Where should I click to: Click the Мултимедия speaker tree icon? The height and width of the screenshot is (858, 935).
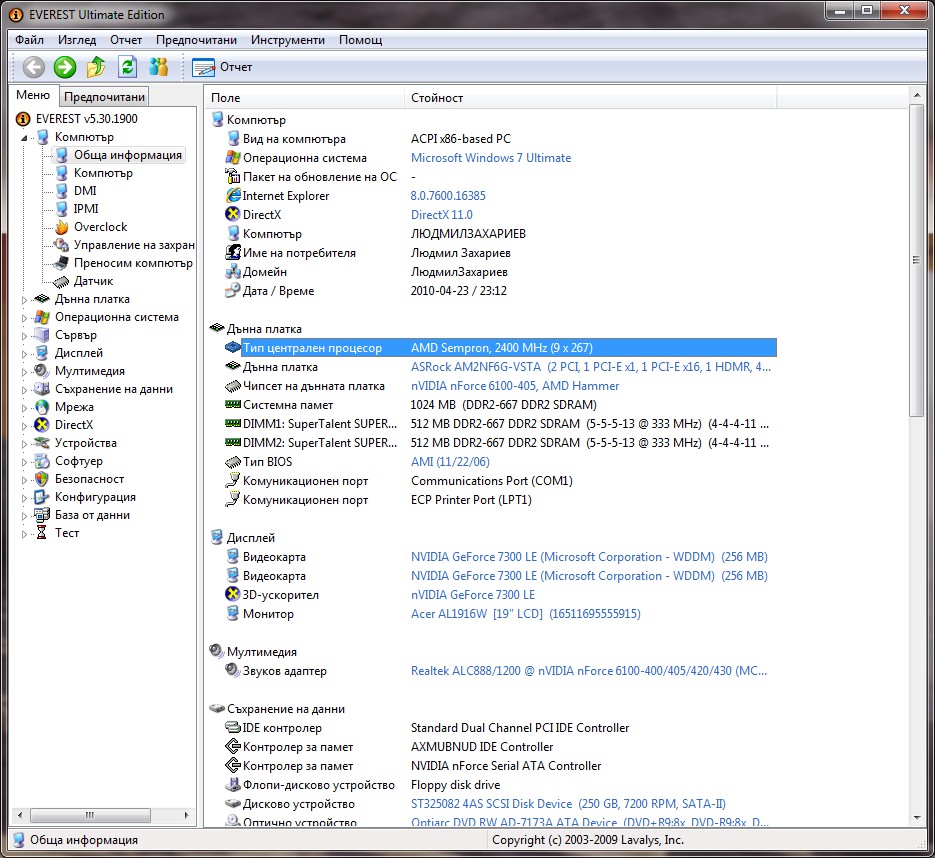pyautogui.click(x=42, y=371)
